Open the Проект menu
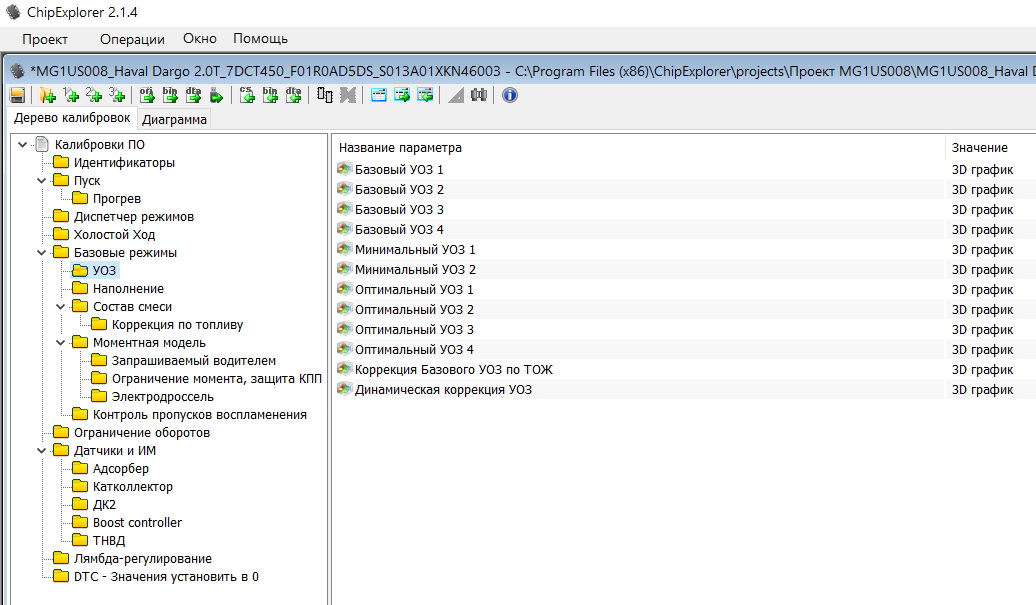Viewport: 1036px width, 605px height. point(45,39)
